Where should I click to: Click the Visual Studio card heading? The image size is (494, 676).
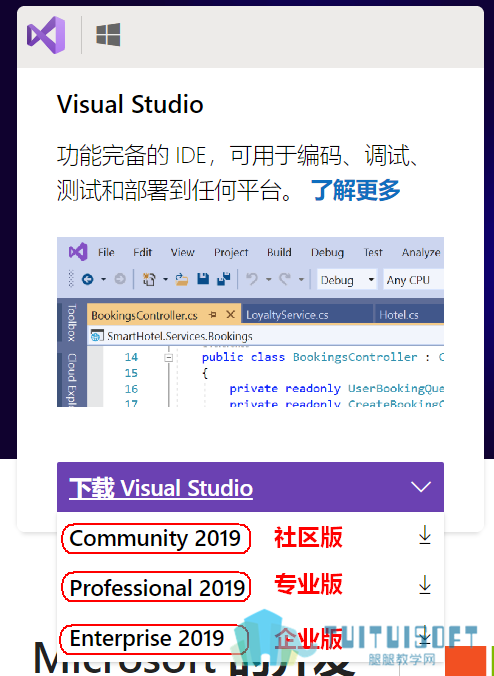click(130, 104)
